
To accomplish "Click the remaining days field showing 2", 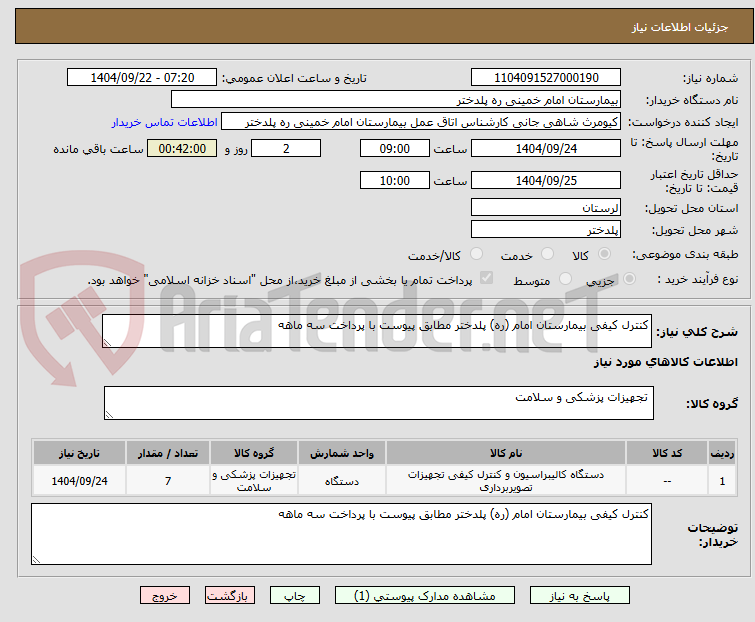I will coord(286,148).
